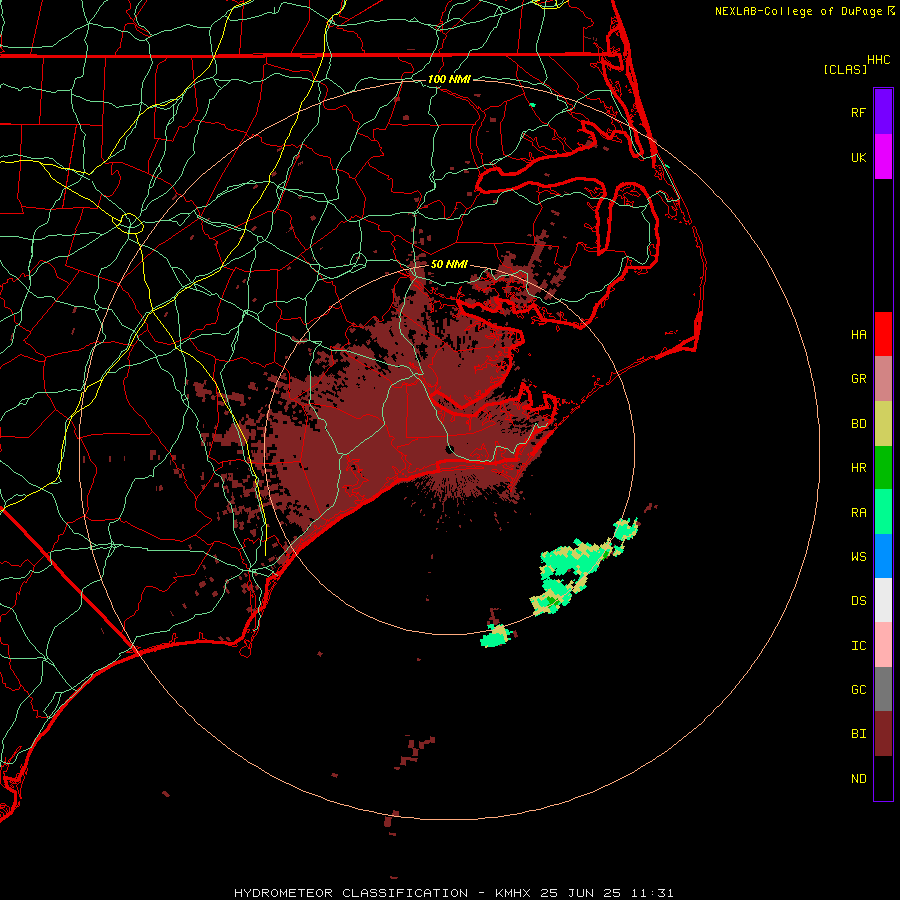The image size is (900, 900).
Task: Click the "BD" legend label
Action: (858, 424)
